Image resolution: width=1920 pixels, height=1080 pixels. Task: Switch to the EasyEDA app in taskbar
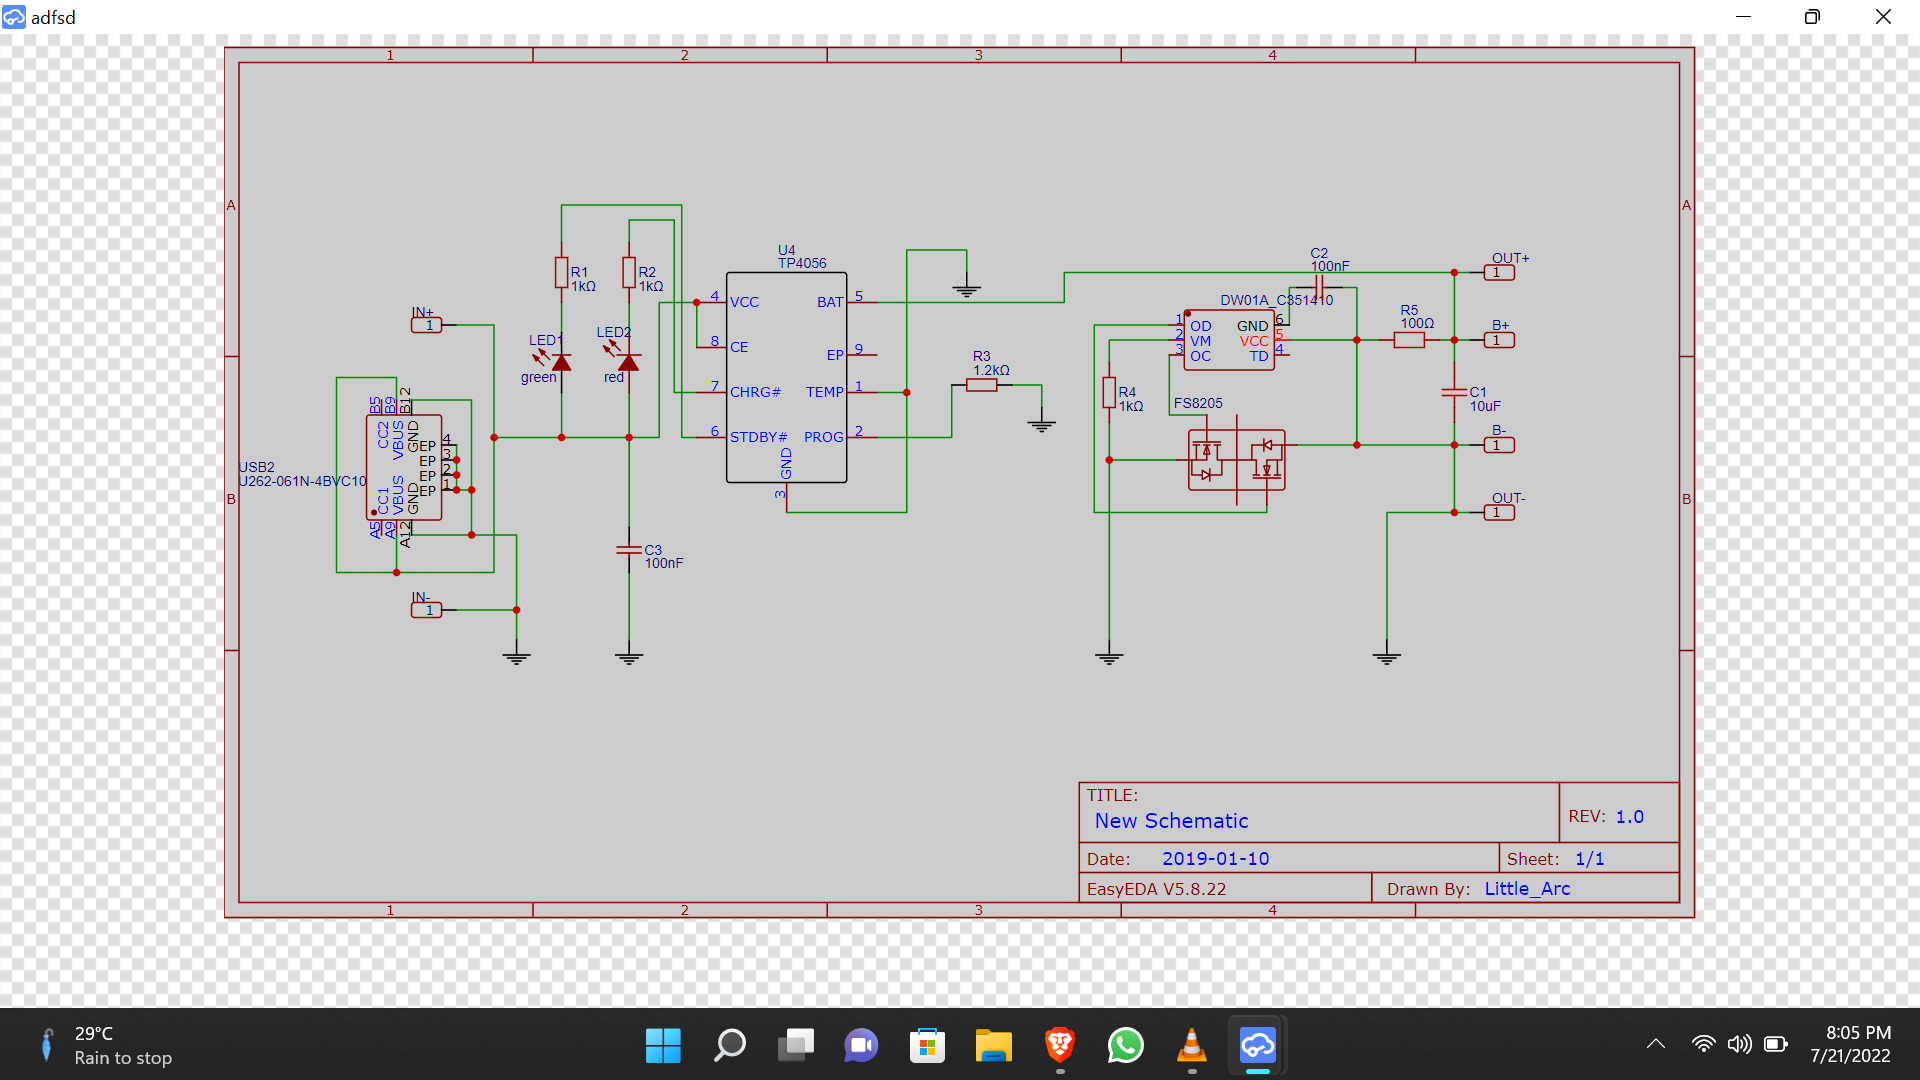(x=1258, y=1045)
